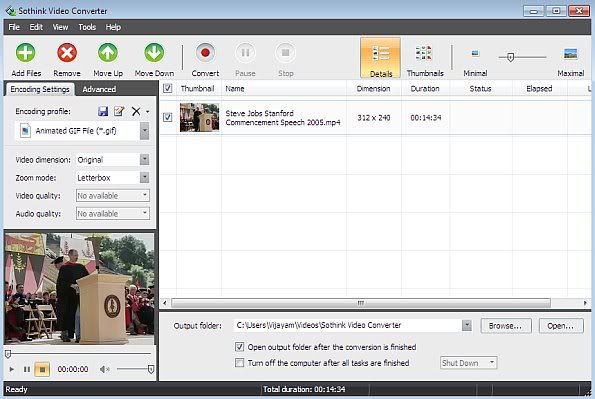Open the encoding profile options small arrow
The width and height of the screenshot is (595, 399).
click(147, 112)
